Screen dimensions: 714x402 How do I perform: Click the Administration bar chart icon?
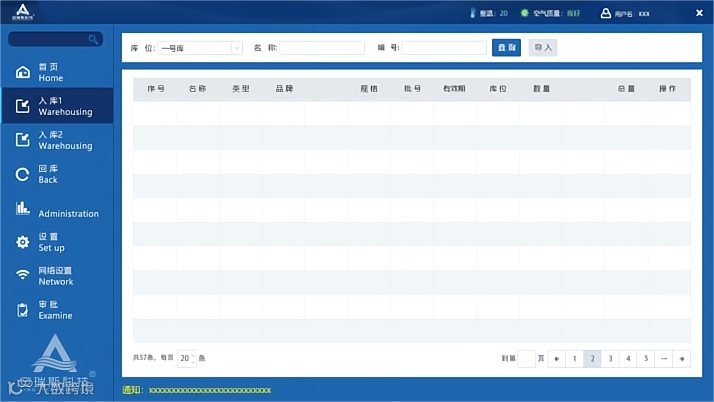22,208
